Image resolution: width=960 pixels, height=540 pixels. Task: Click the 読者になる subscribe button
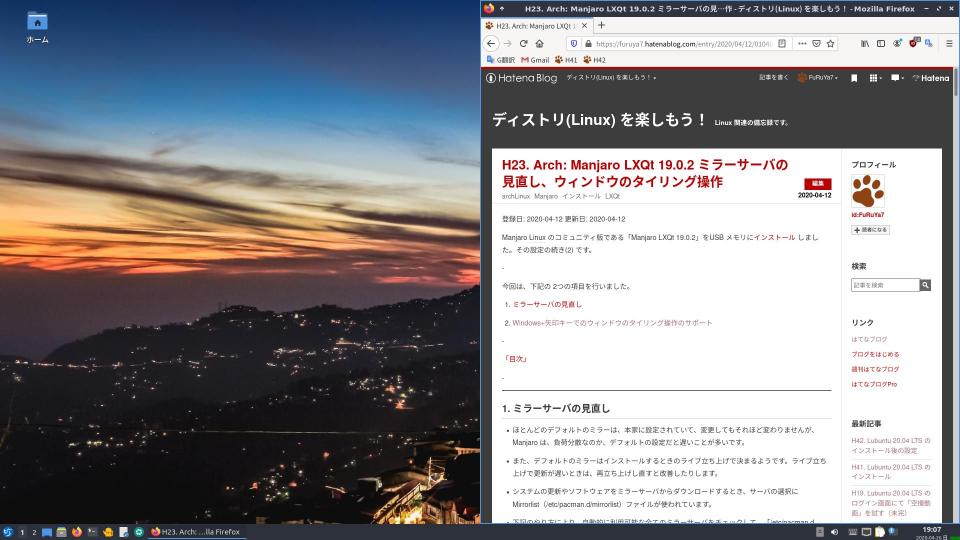pos(870,230)
